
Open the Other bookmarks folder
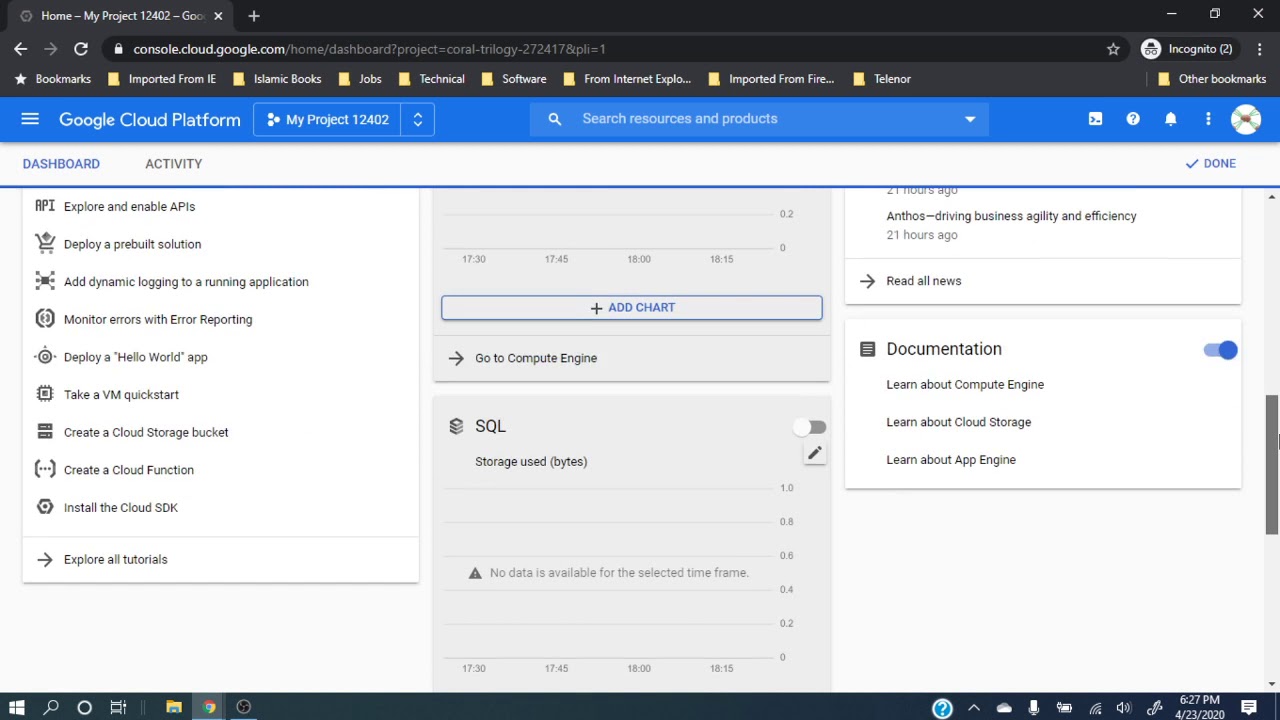(1212, 79)
